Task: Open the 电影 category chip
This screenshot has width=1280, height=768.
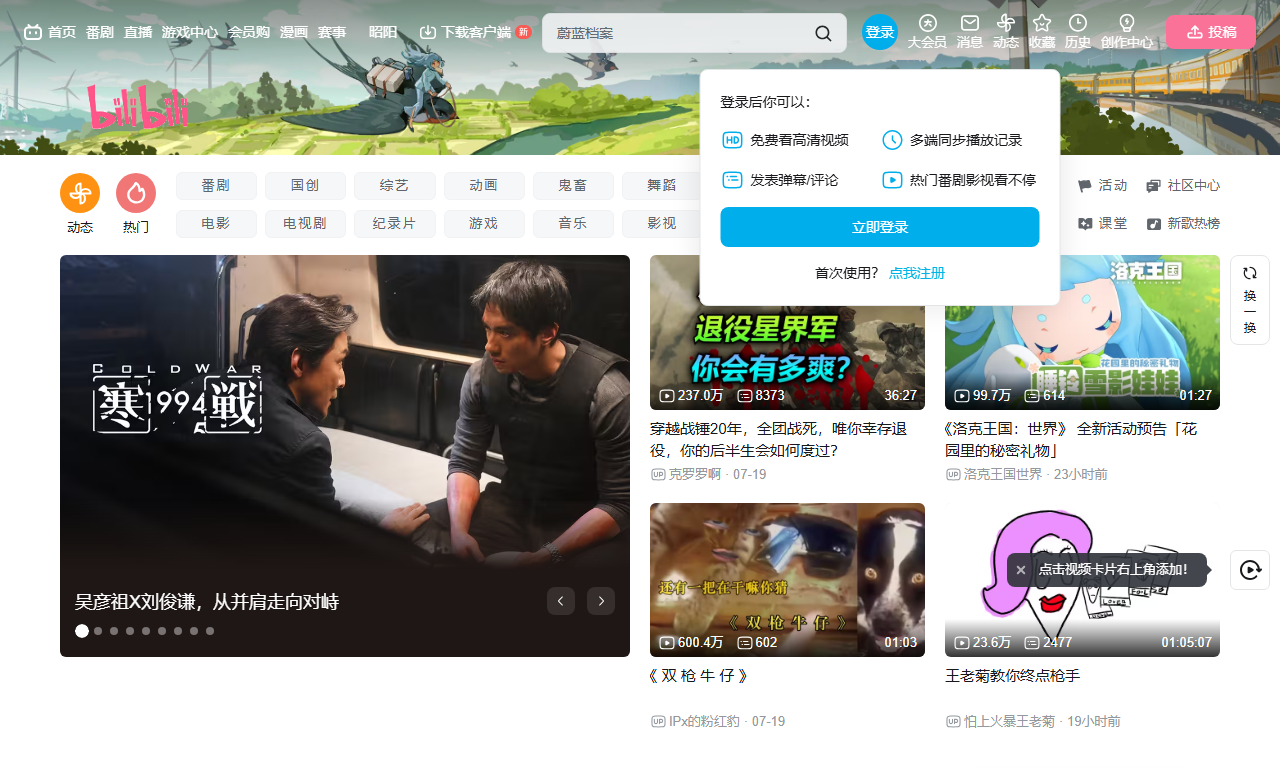Action: click(x=216, y=224)
